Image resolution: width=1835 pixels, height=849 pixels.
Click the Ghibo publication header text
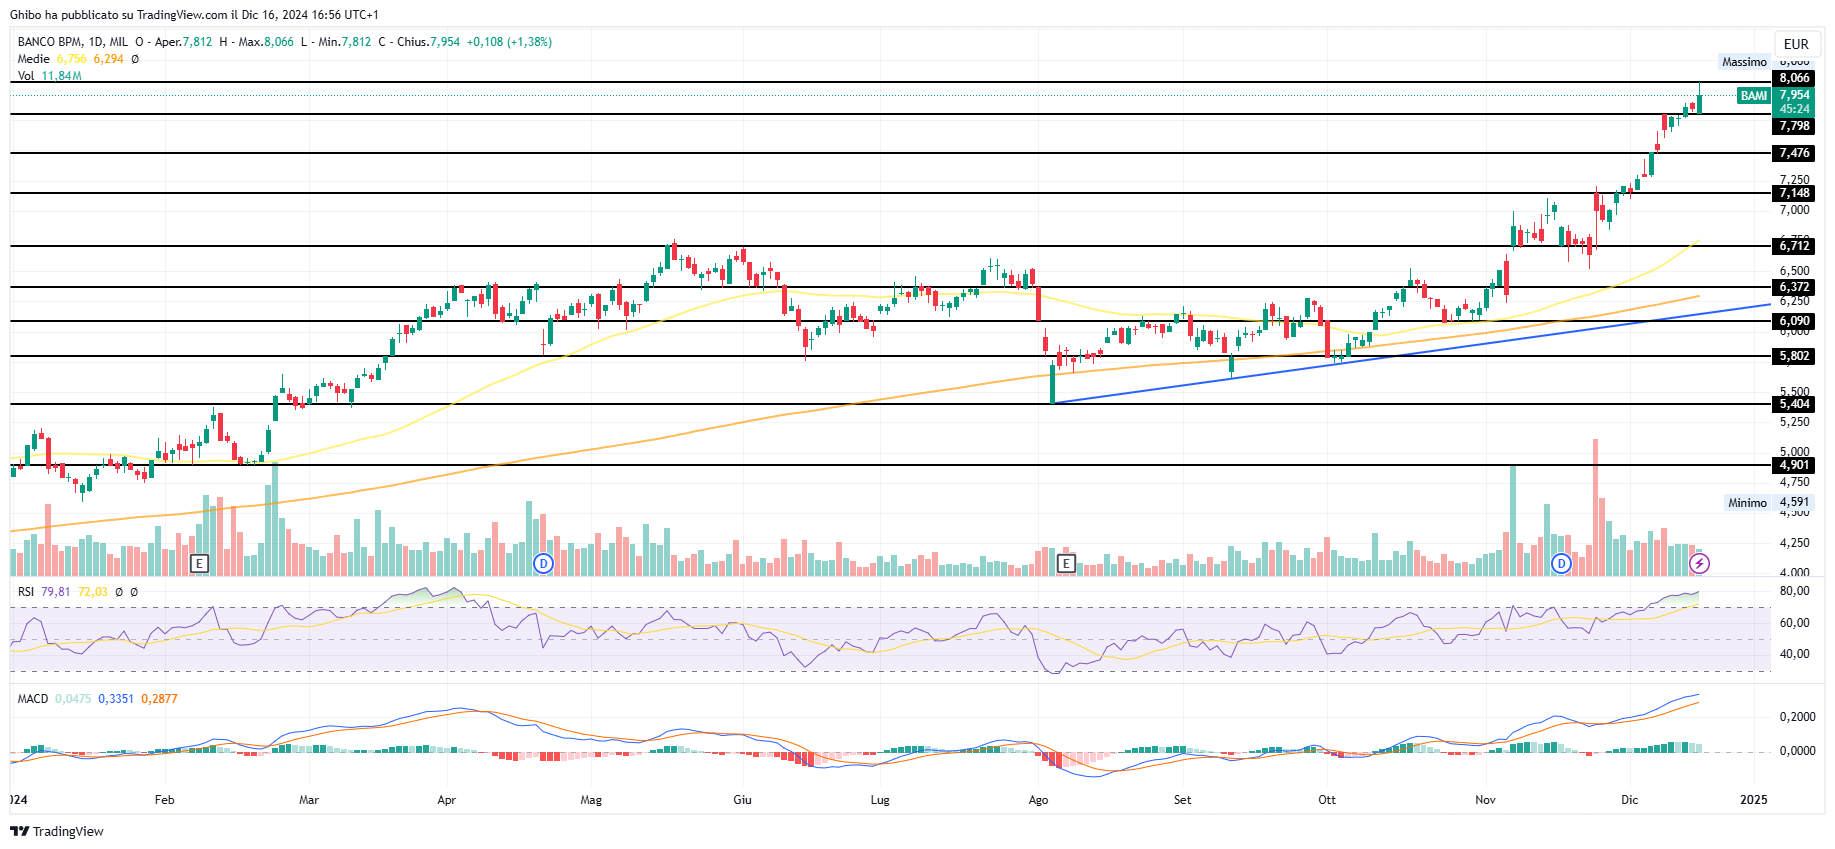point(194,15)
